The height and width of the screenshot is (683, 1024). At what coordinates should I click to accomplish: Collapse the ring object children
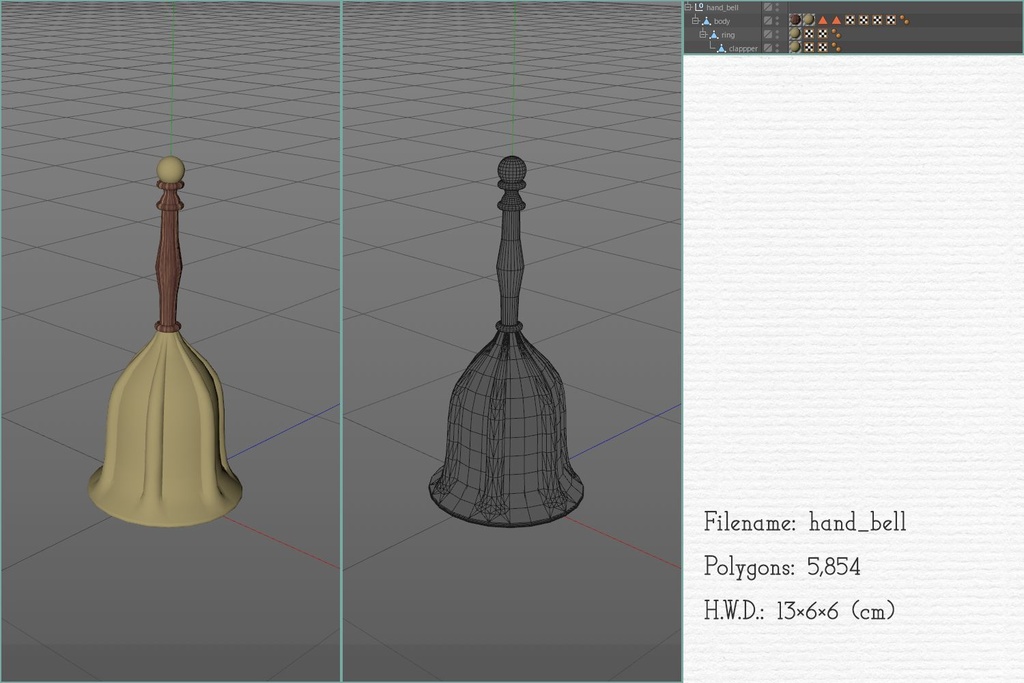point(703,35)
